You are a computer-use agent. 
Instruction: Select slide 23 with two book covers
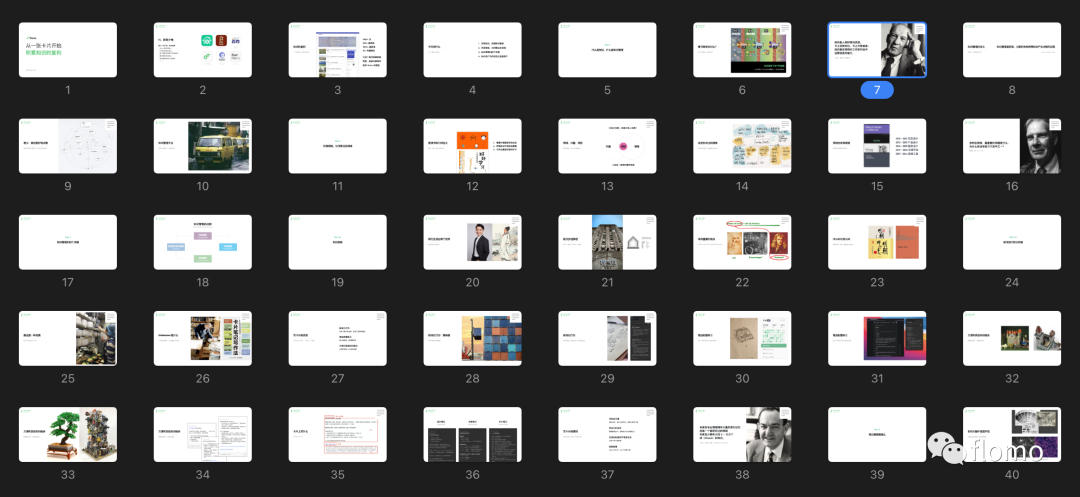878,242
